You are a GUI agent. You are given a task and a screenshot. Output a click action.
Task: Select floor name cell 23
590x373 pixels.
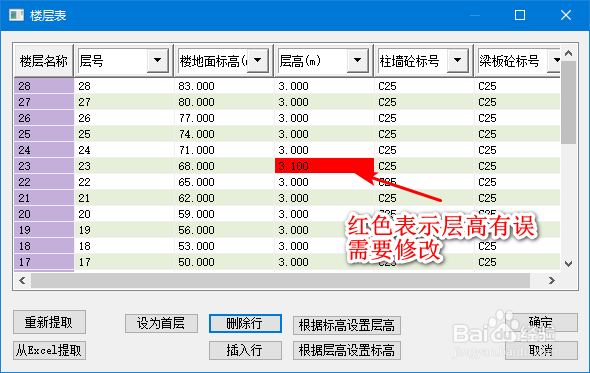pos(44,166)
